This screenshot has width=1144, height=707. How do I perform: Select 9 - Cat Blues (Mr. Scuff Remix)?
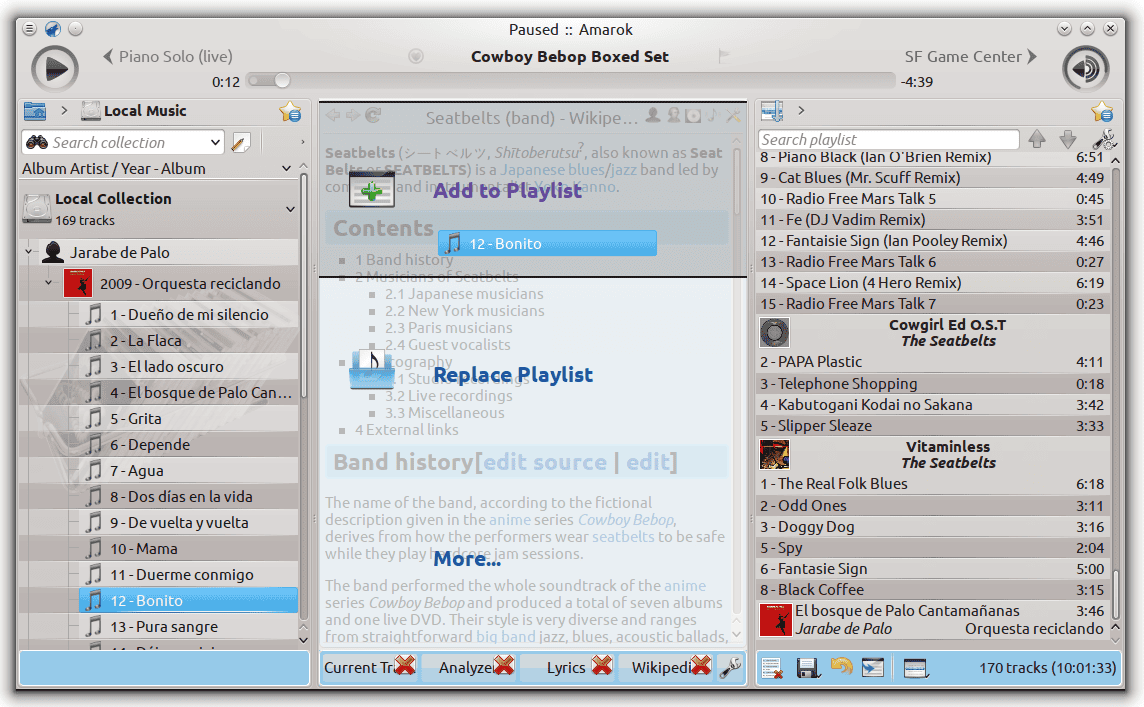pyautogui.click(x=933, y=178)
